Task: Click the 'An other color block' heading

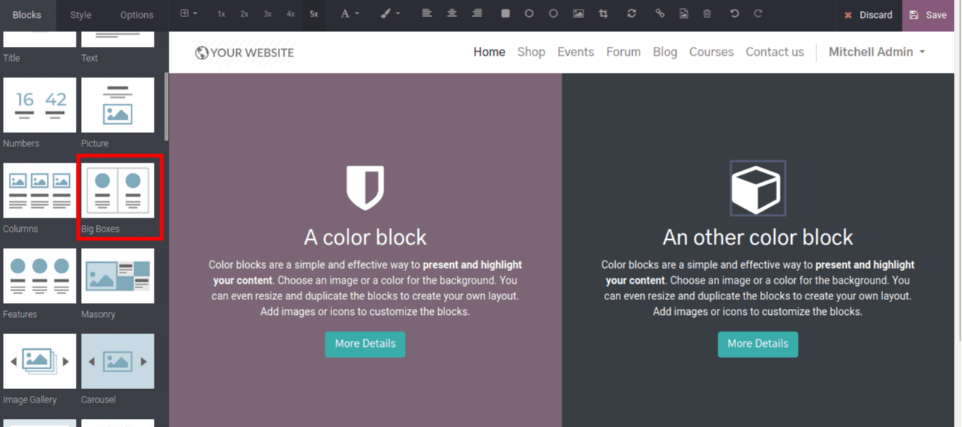Action: (758, 237)
